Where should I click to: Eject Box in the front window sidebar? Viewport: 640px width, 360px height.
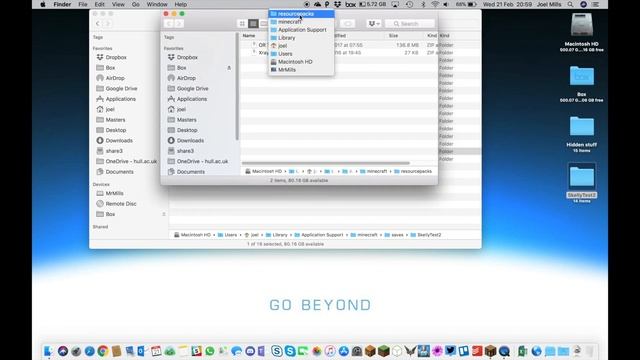click(x=229, y=68)
